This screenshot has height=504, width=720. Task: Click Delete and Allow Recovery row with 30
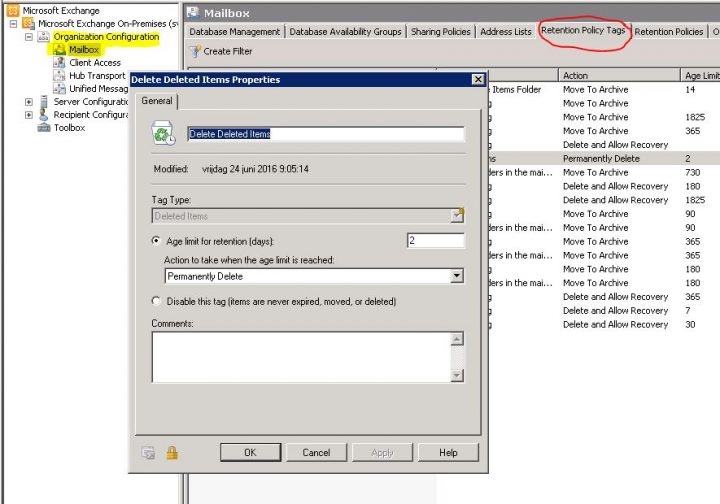click(604, 324)
